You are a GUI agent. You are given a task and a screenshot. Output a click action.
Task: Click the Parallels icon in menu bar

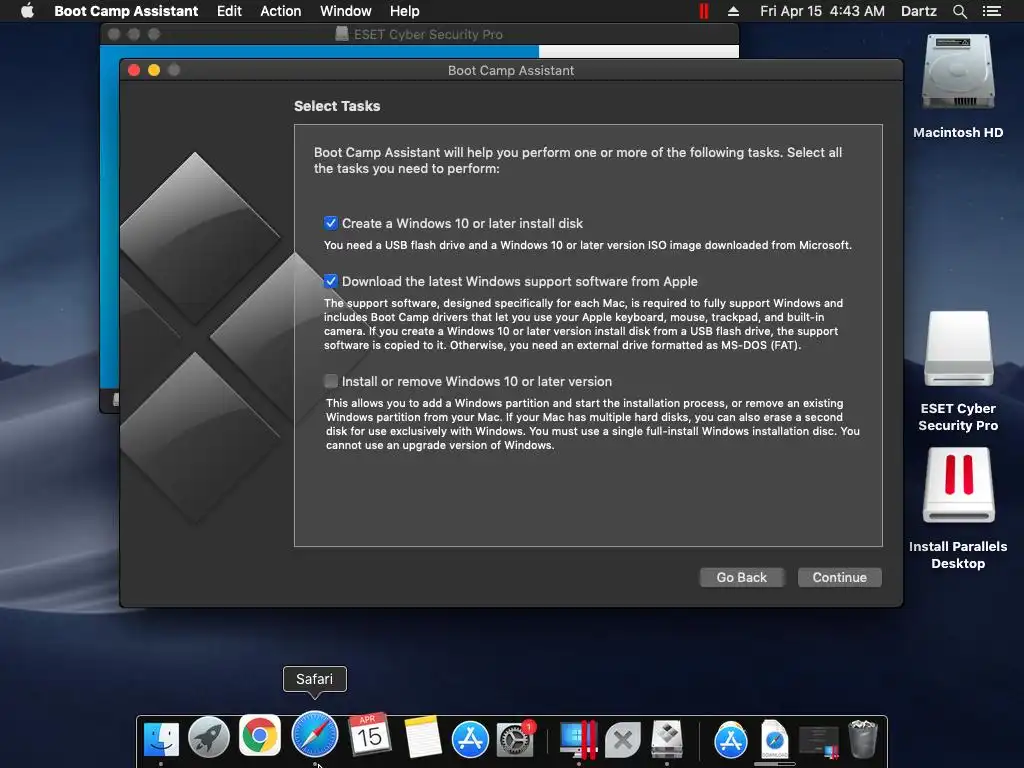pos(704,11)
